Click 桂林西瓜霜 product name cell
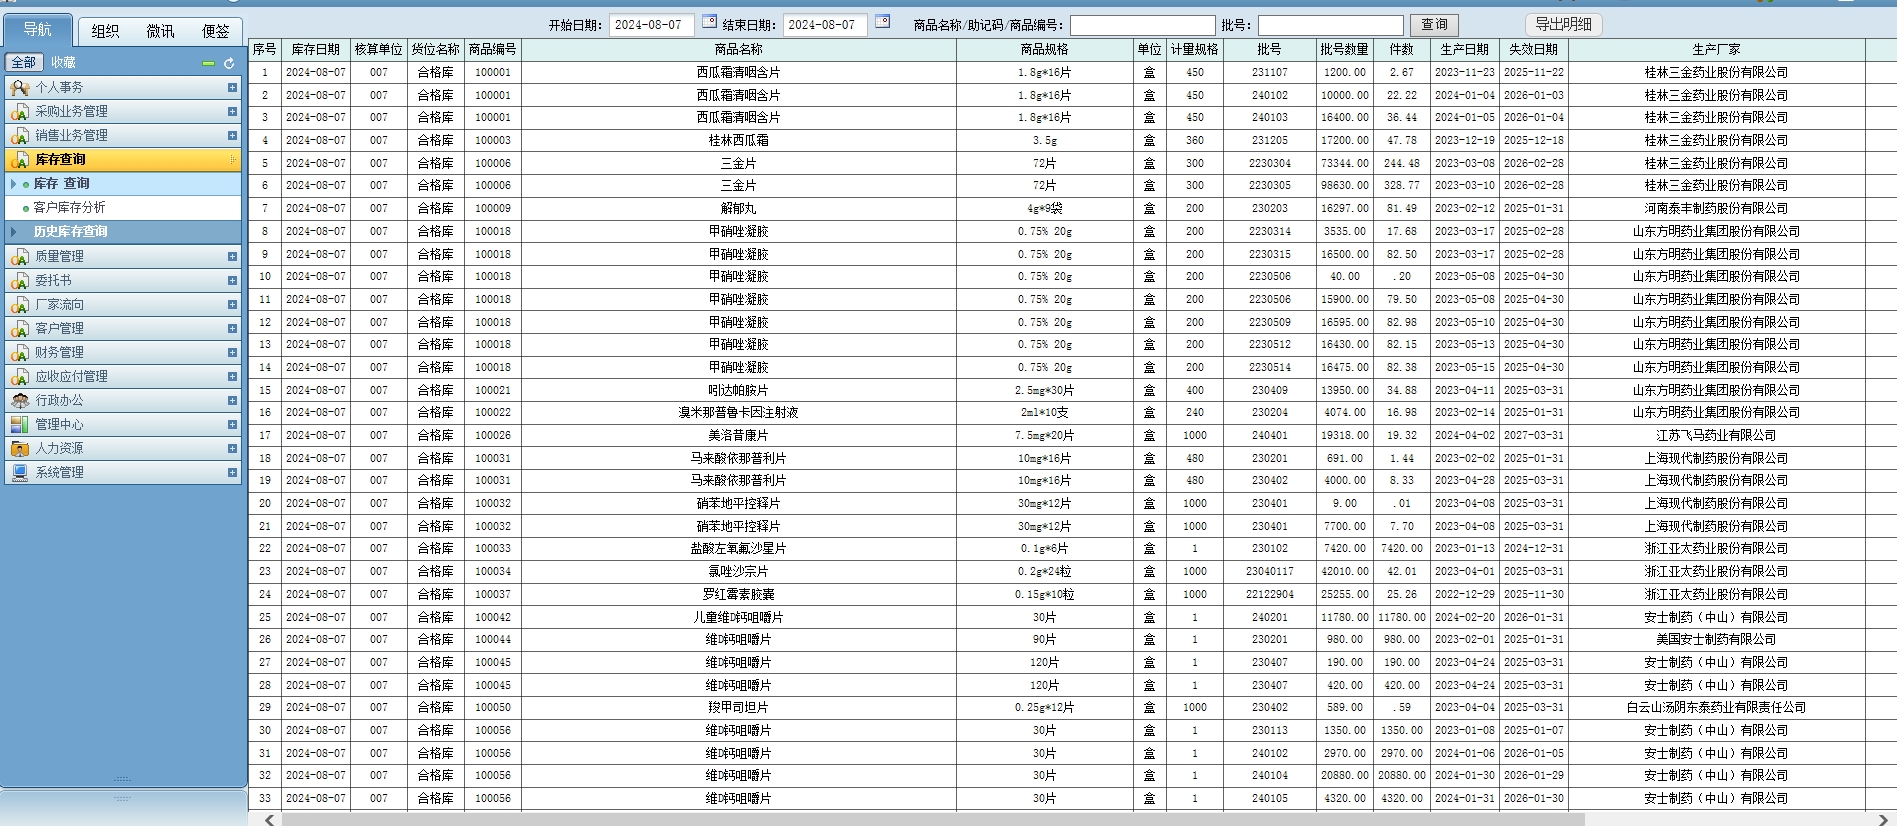 [738, 141]
